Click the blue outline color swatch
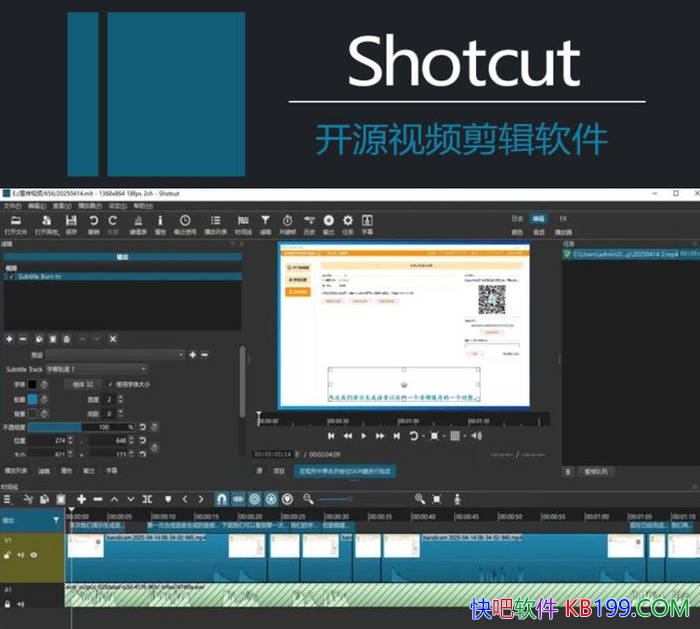700x629 pixels. [32, 399]
